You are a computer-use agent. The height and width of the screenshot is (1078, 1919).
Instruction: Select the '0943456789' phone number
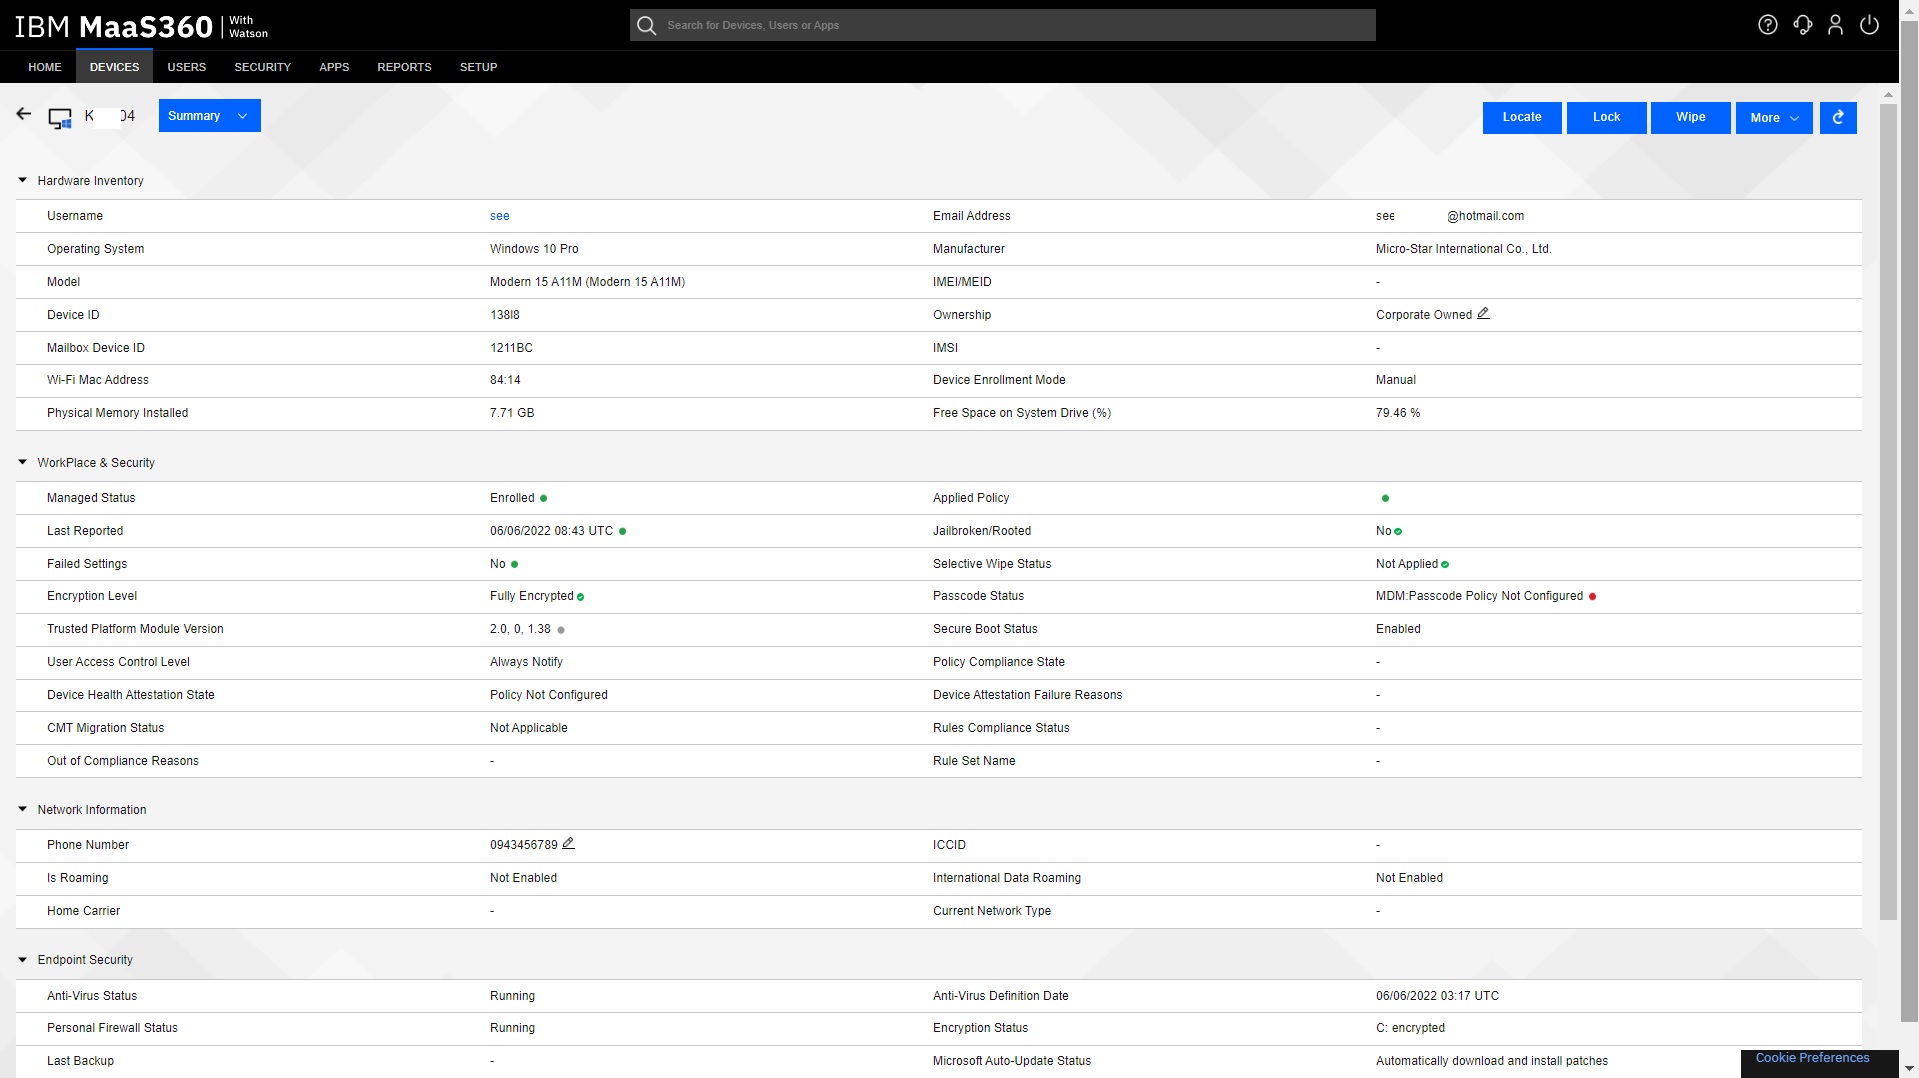523,845
